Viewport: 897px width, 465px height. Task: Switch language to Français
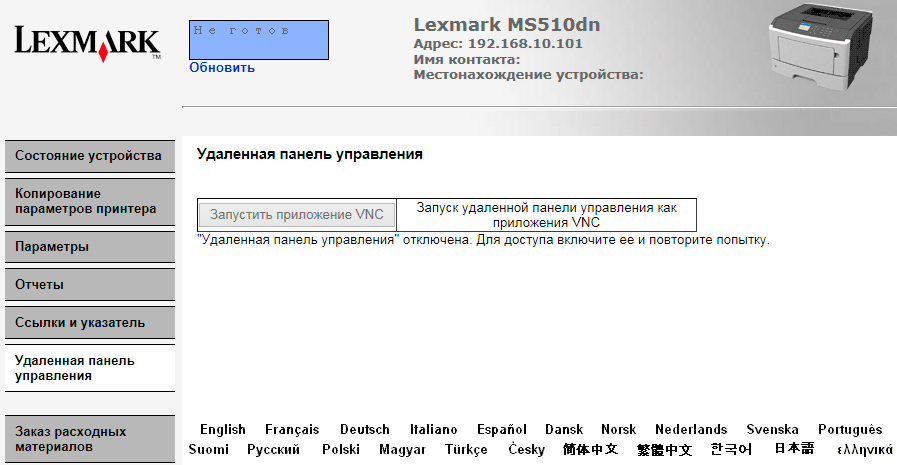click(x=292, y=430)
